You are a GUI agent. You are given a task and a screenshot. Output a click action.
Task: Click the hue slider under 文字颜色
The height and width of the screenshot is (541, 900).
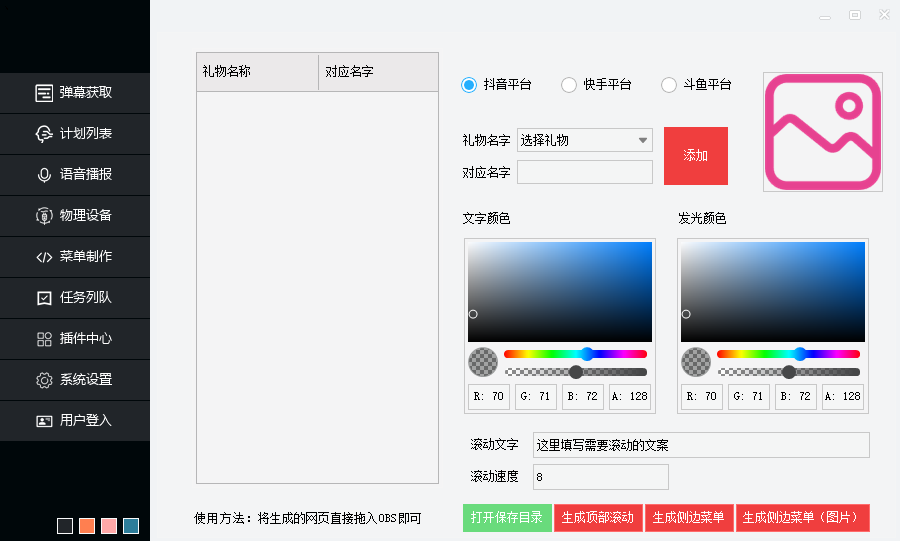575,354
